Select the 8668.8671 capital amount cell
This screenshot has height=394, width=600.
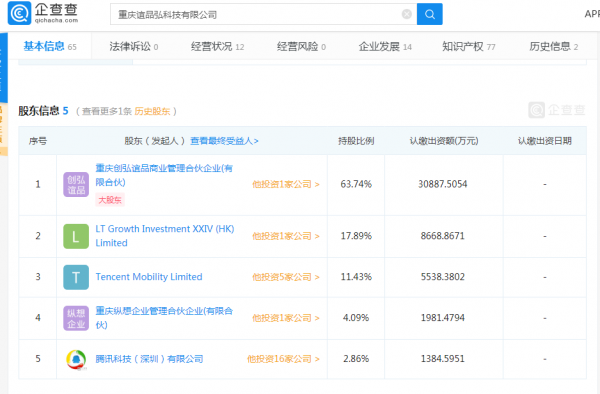pyautogui.click(x=443, y=236)
